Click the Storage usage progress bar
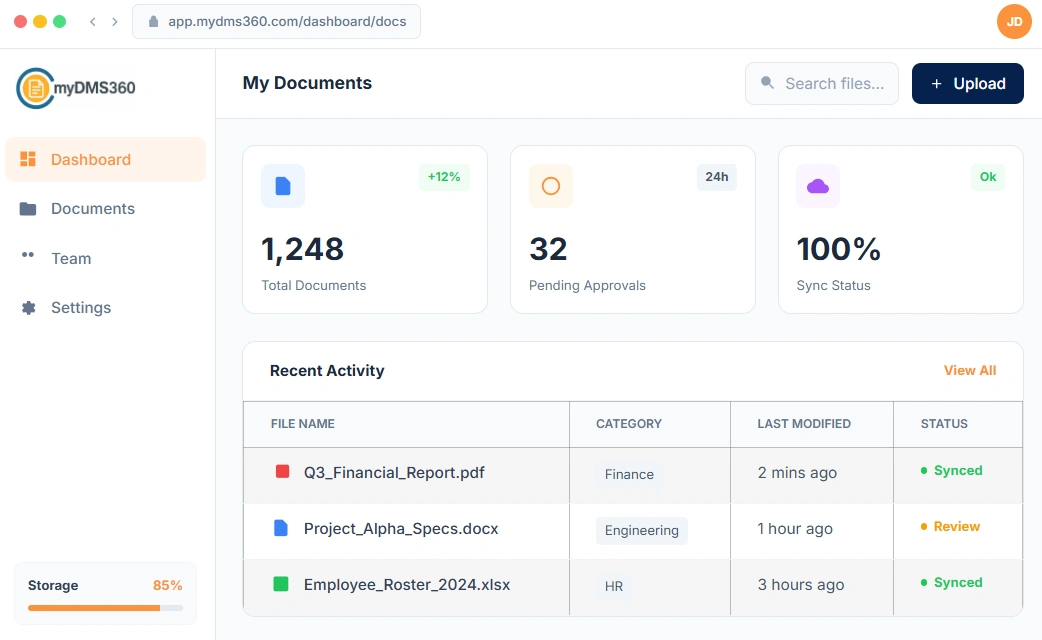Viewport: 1042px width, 640px height. pyautogui.click(x=105, y=607)
